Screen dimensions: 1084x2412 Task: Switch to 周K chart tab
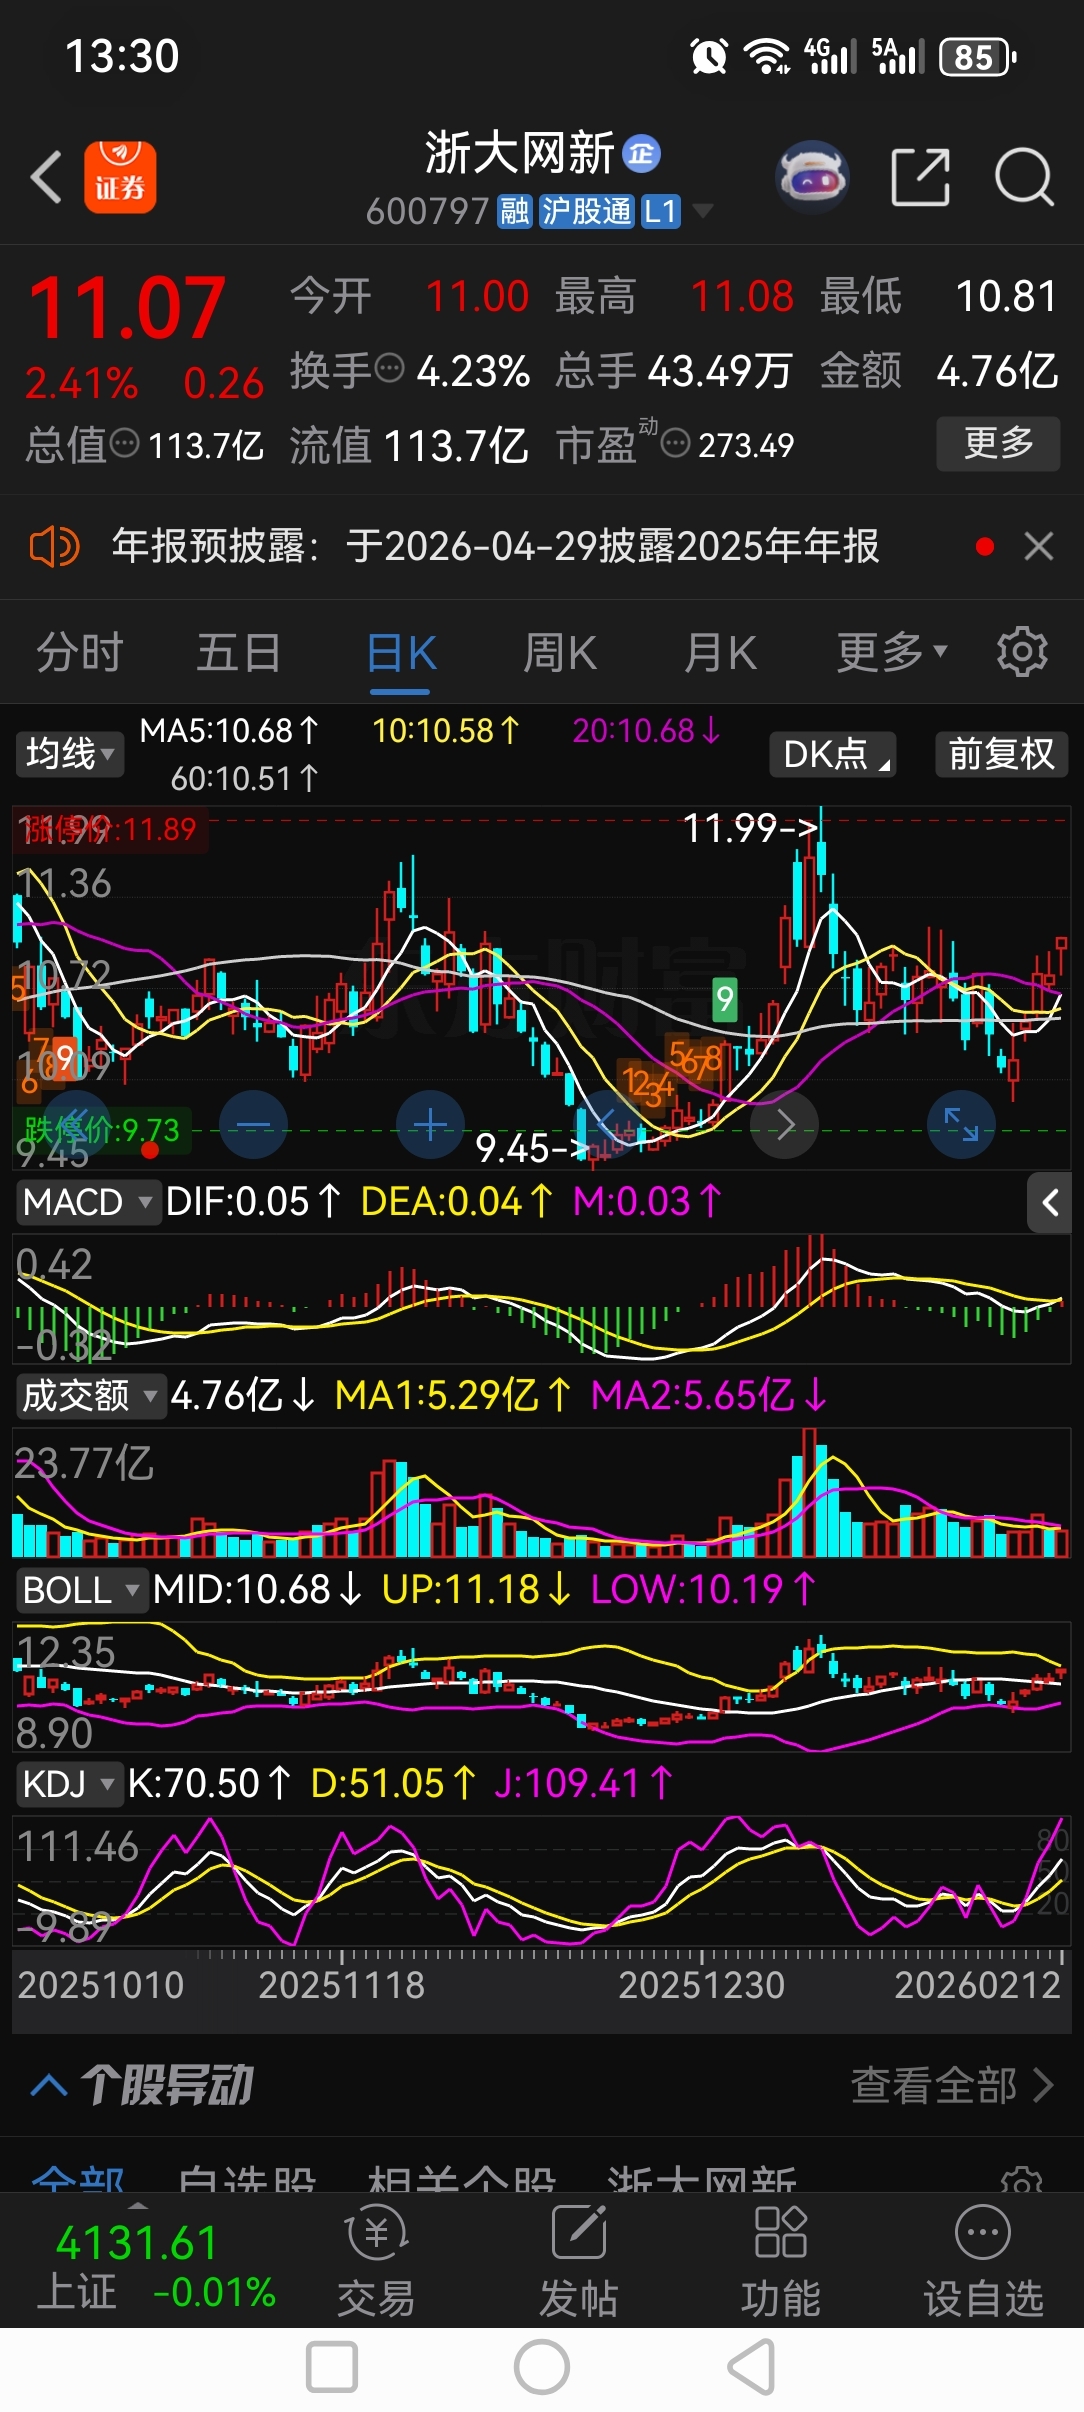click(560, 652)
